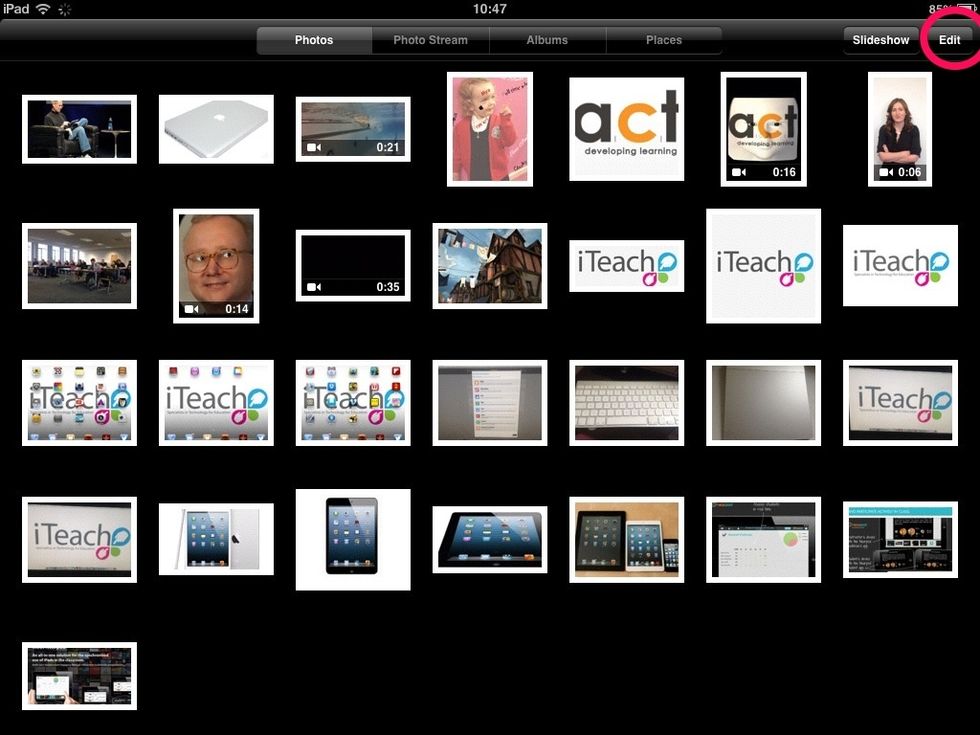Select the Photos tab
The width and height of the screenshot is (980, 735).
point(313,40)
